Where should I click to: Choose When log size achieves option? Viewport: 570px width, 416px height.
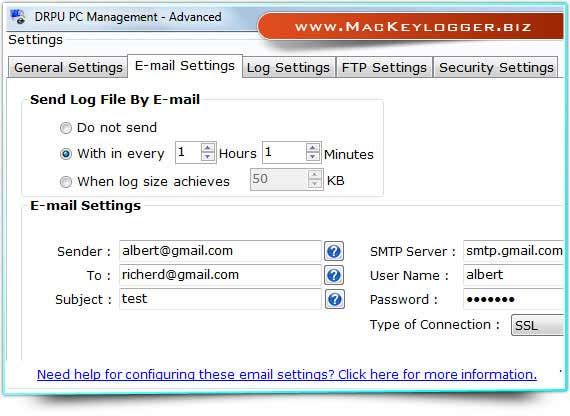66,182
